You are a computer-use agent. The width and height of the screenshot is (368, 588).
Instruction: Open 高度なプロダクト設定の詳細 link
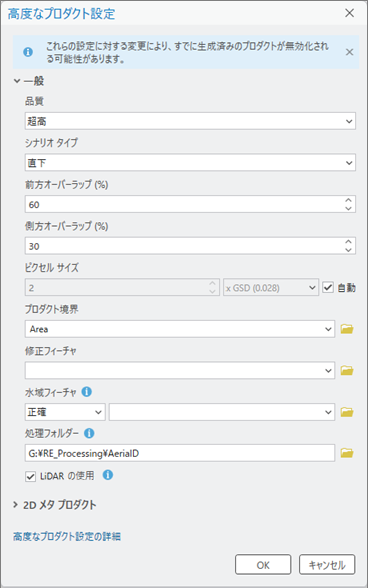(x=67, y=536)
